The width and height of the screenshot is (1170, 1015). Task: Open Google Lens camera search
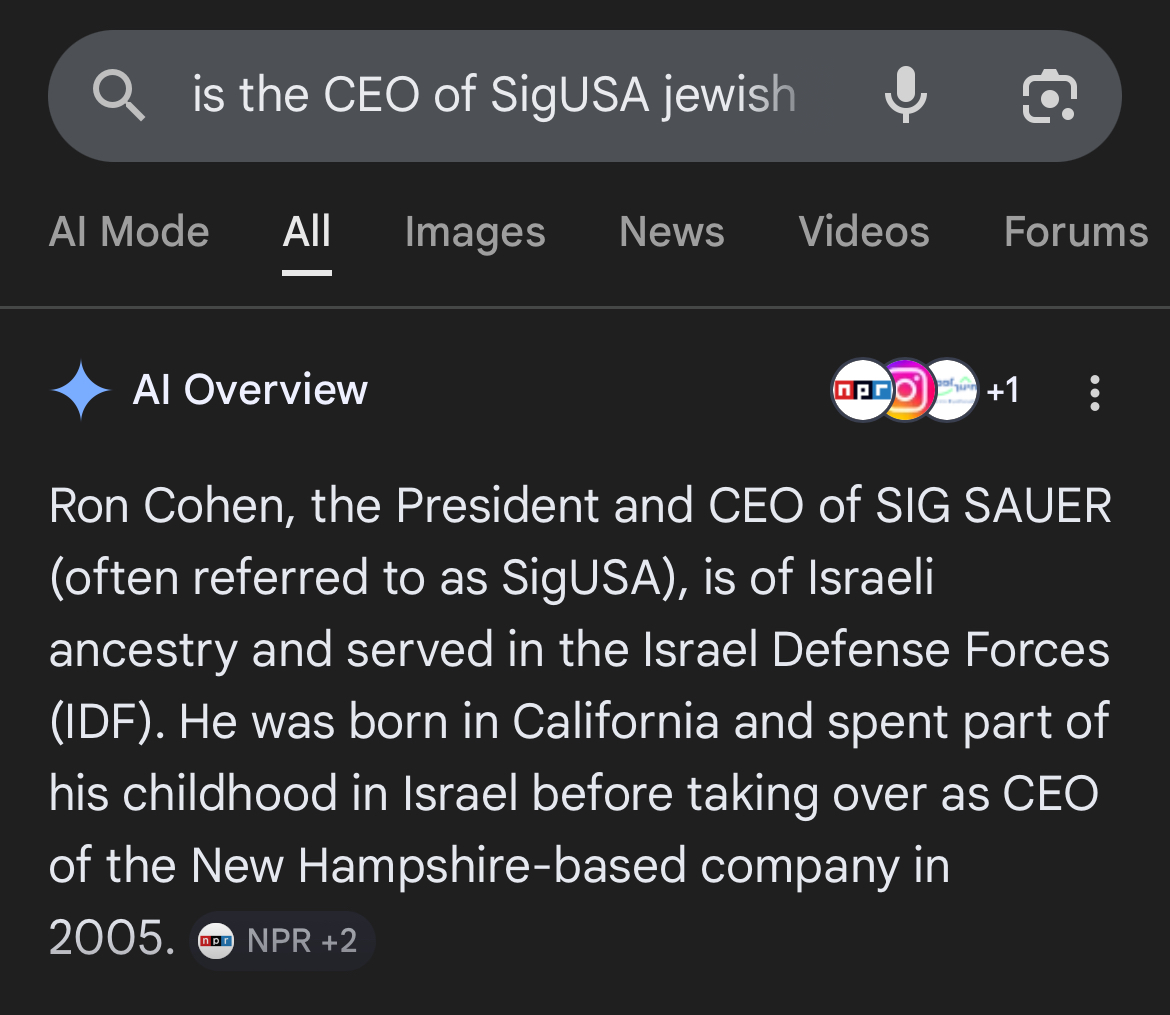(x=1049, y=96)
